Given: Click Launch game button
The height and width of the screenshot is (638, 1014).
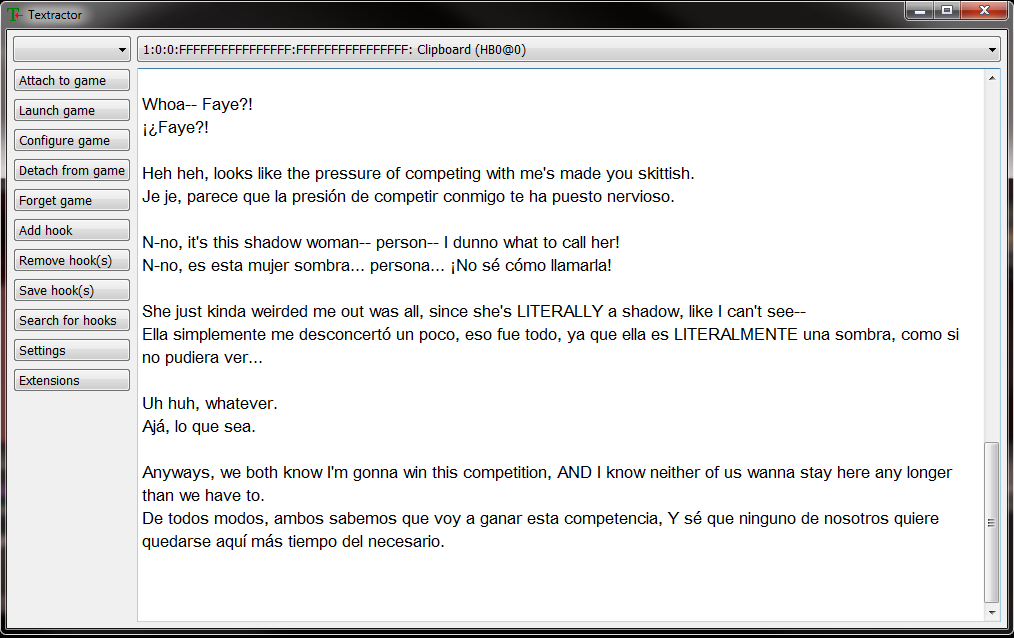Looking at the screenshot, I should click(x=72, y=111).
